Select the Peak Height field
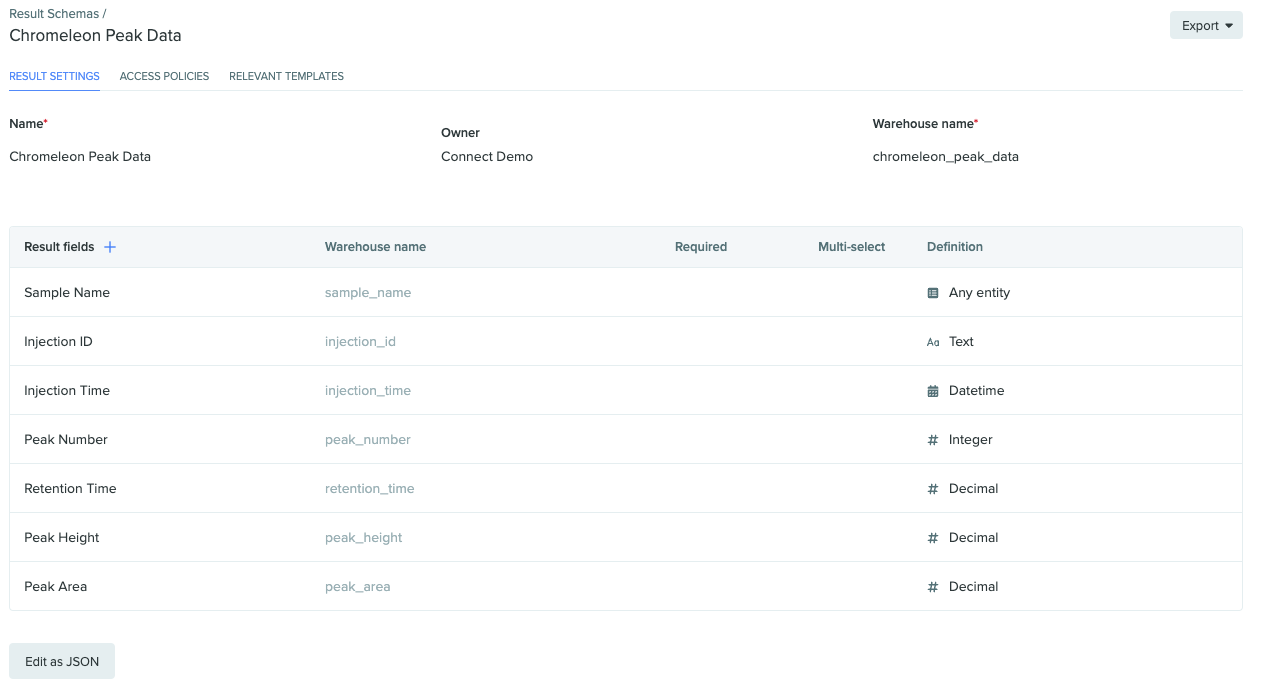1276x696 pixels. click(x=62, y=538)
